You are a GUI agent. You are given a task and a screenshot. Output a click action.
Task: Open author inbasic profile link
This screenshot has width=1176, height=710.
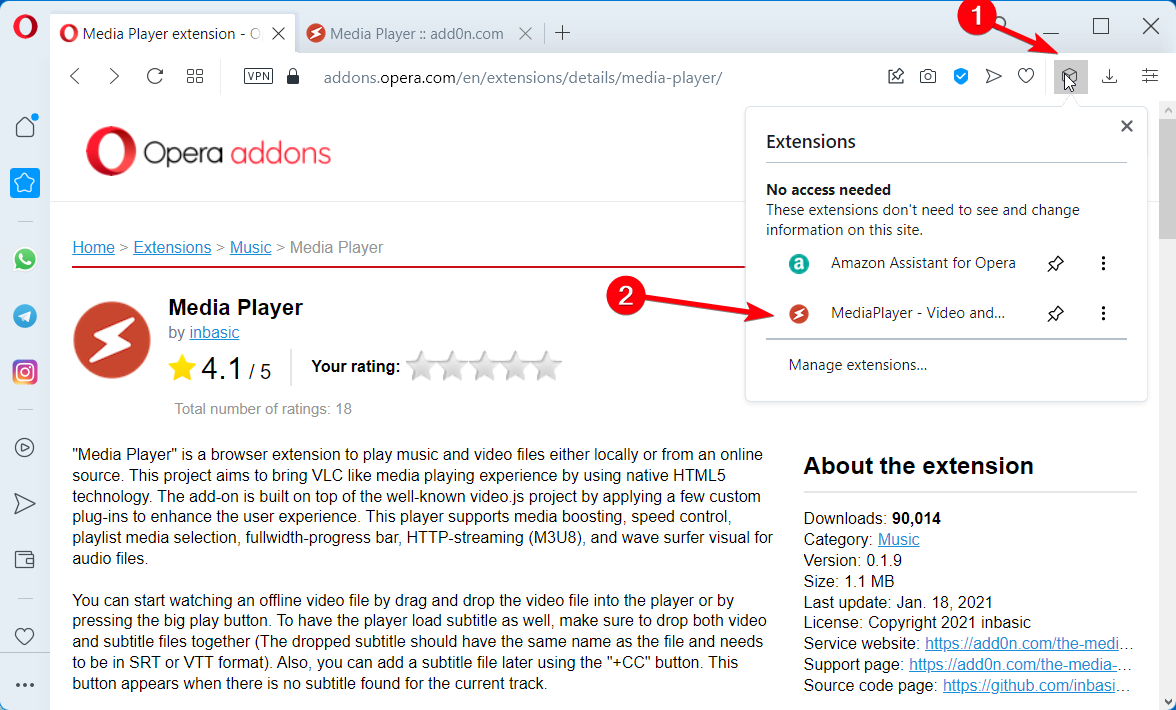(214, 332)
